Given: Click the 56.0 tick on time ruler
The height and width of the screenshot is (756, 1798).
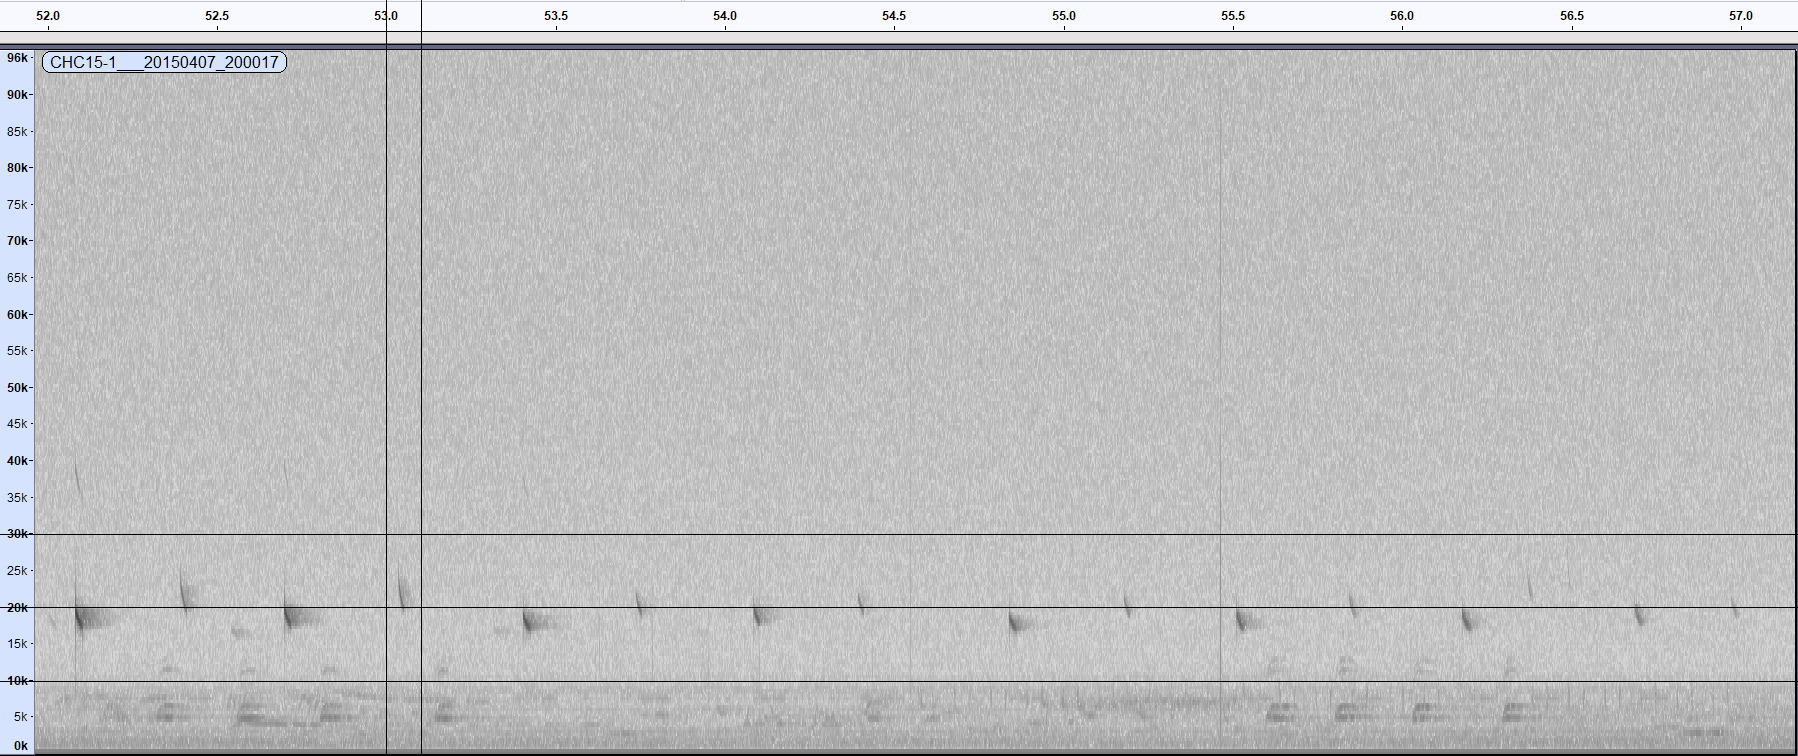Looking at the screenshot, I should coord(1402,16).
